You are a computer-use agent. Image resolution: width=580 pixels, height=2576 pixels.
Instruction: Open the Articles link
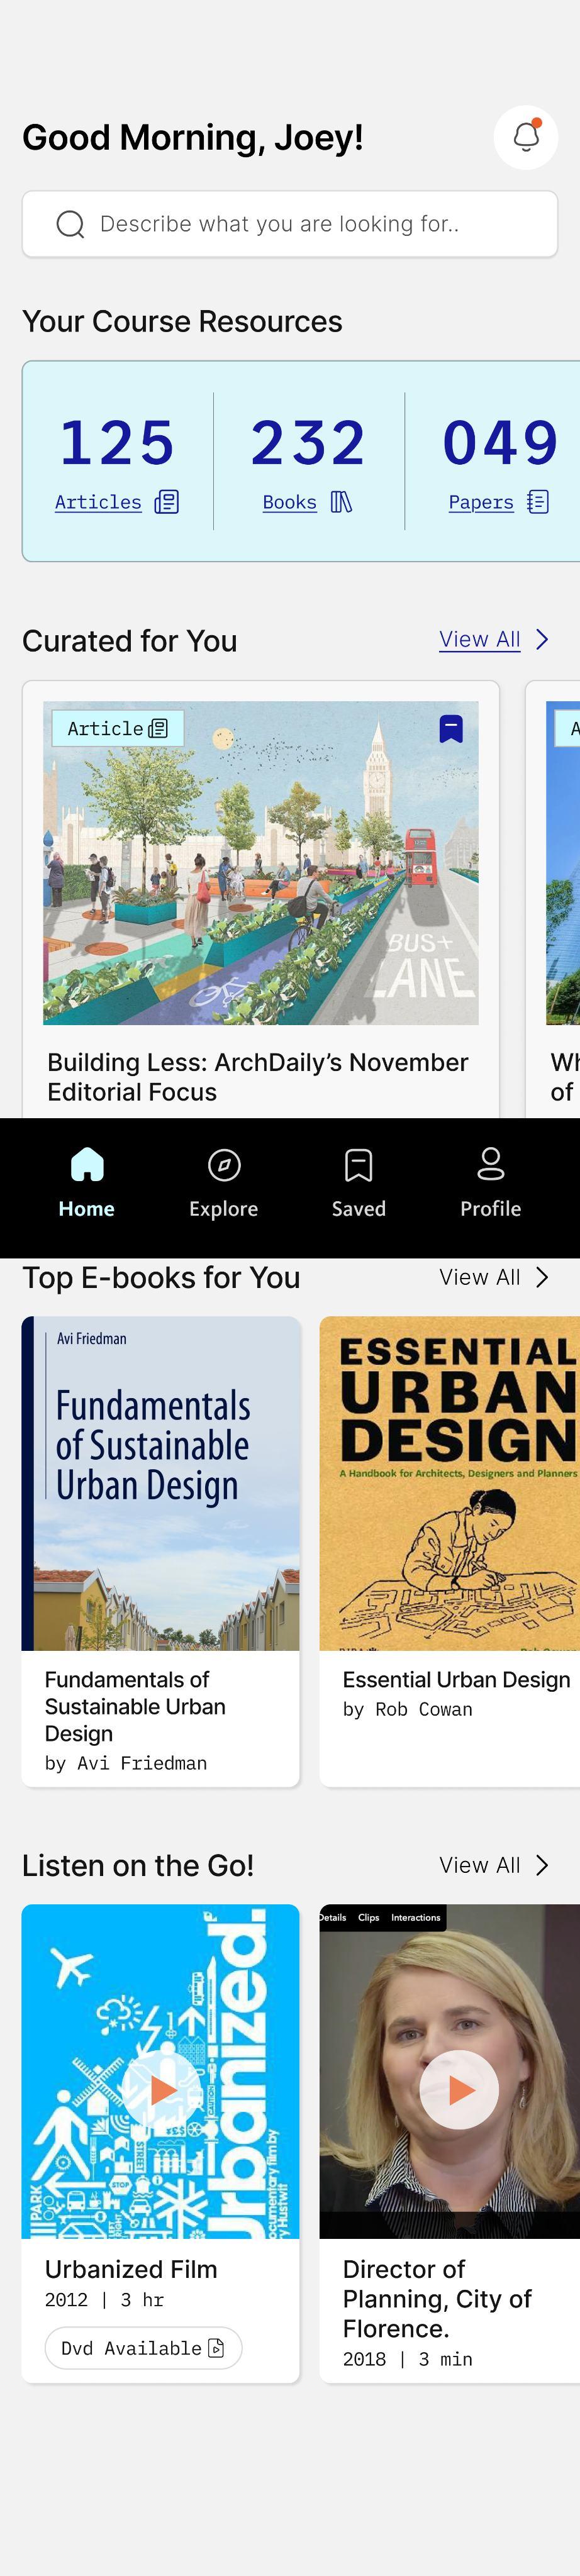pyautogui.click(x=98, y=502)
